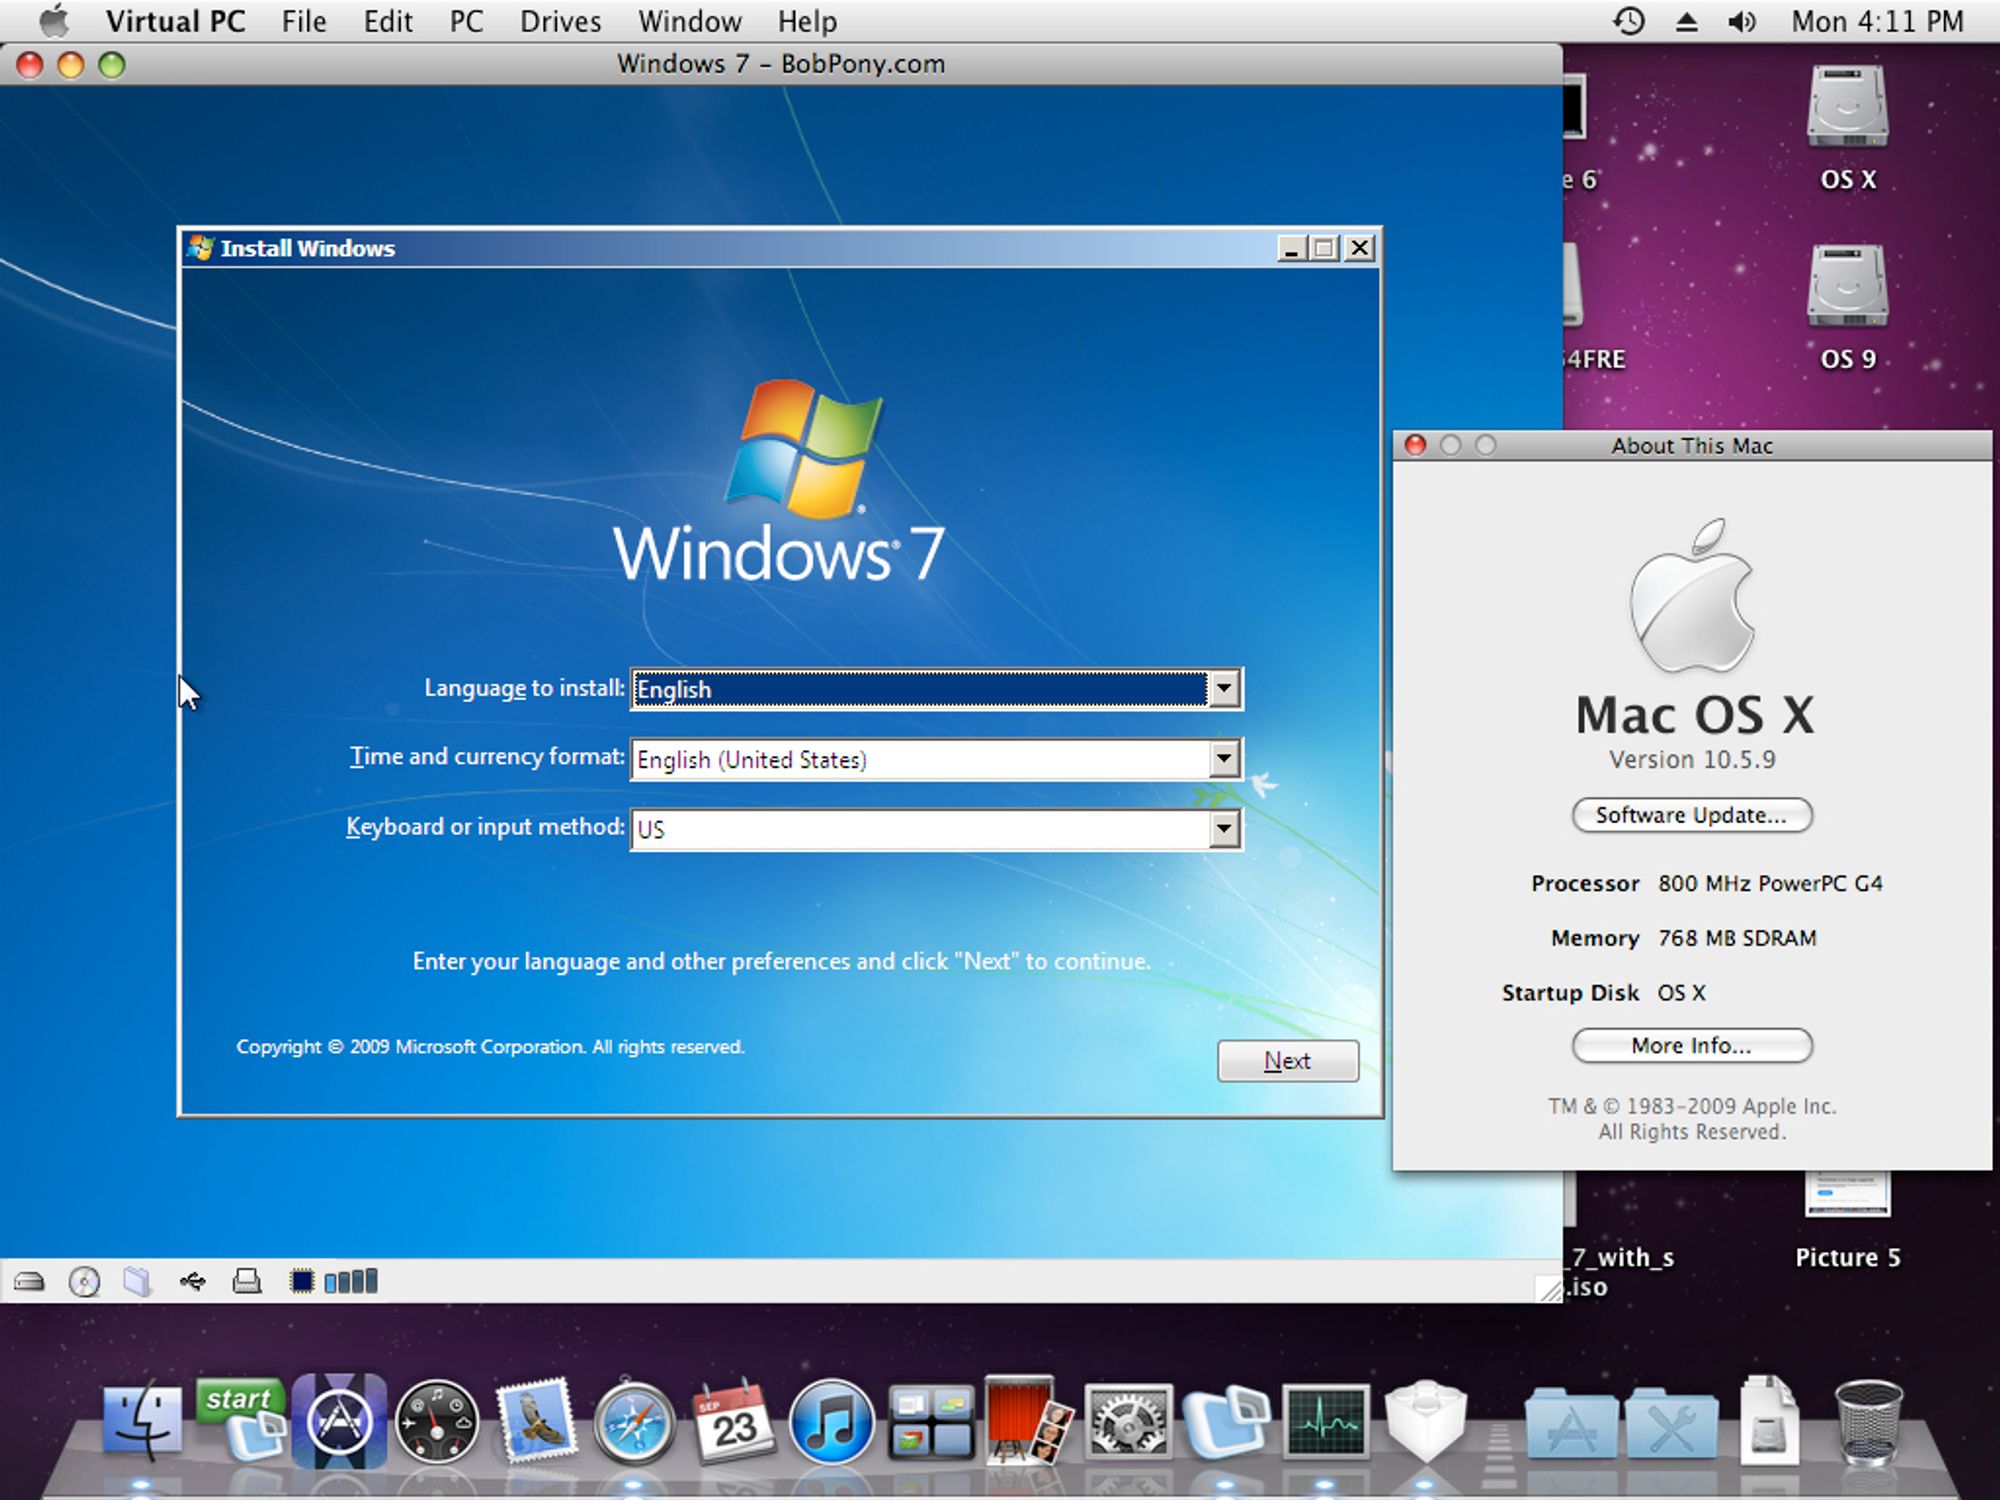Screen dimensions: 2000x1500
Task: Open the Edit menu
Action: click(388, 21)
